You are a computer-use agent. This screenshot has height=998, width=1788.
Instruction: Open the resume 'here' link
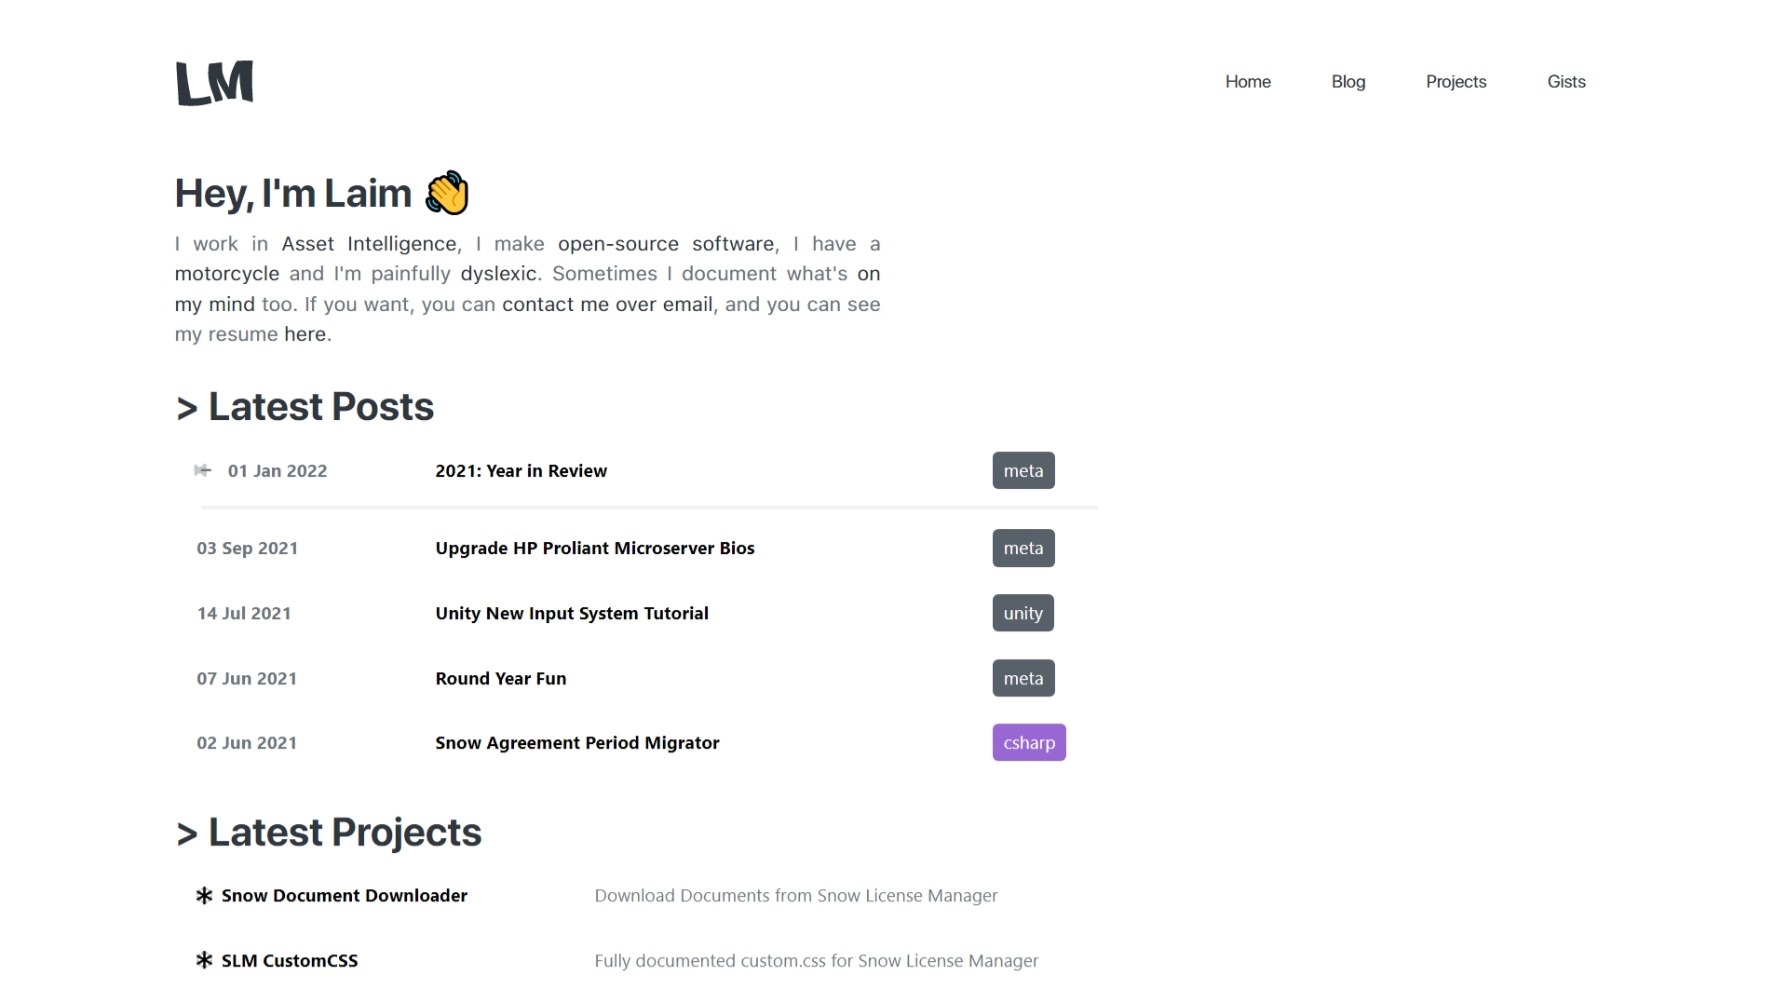(304, 334)
